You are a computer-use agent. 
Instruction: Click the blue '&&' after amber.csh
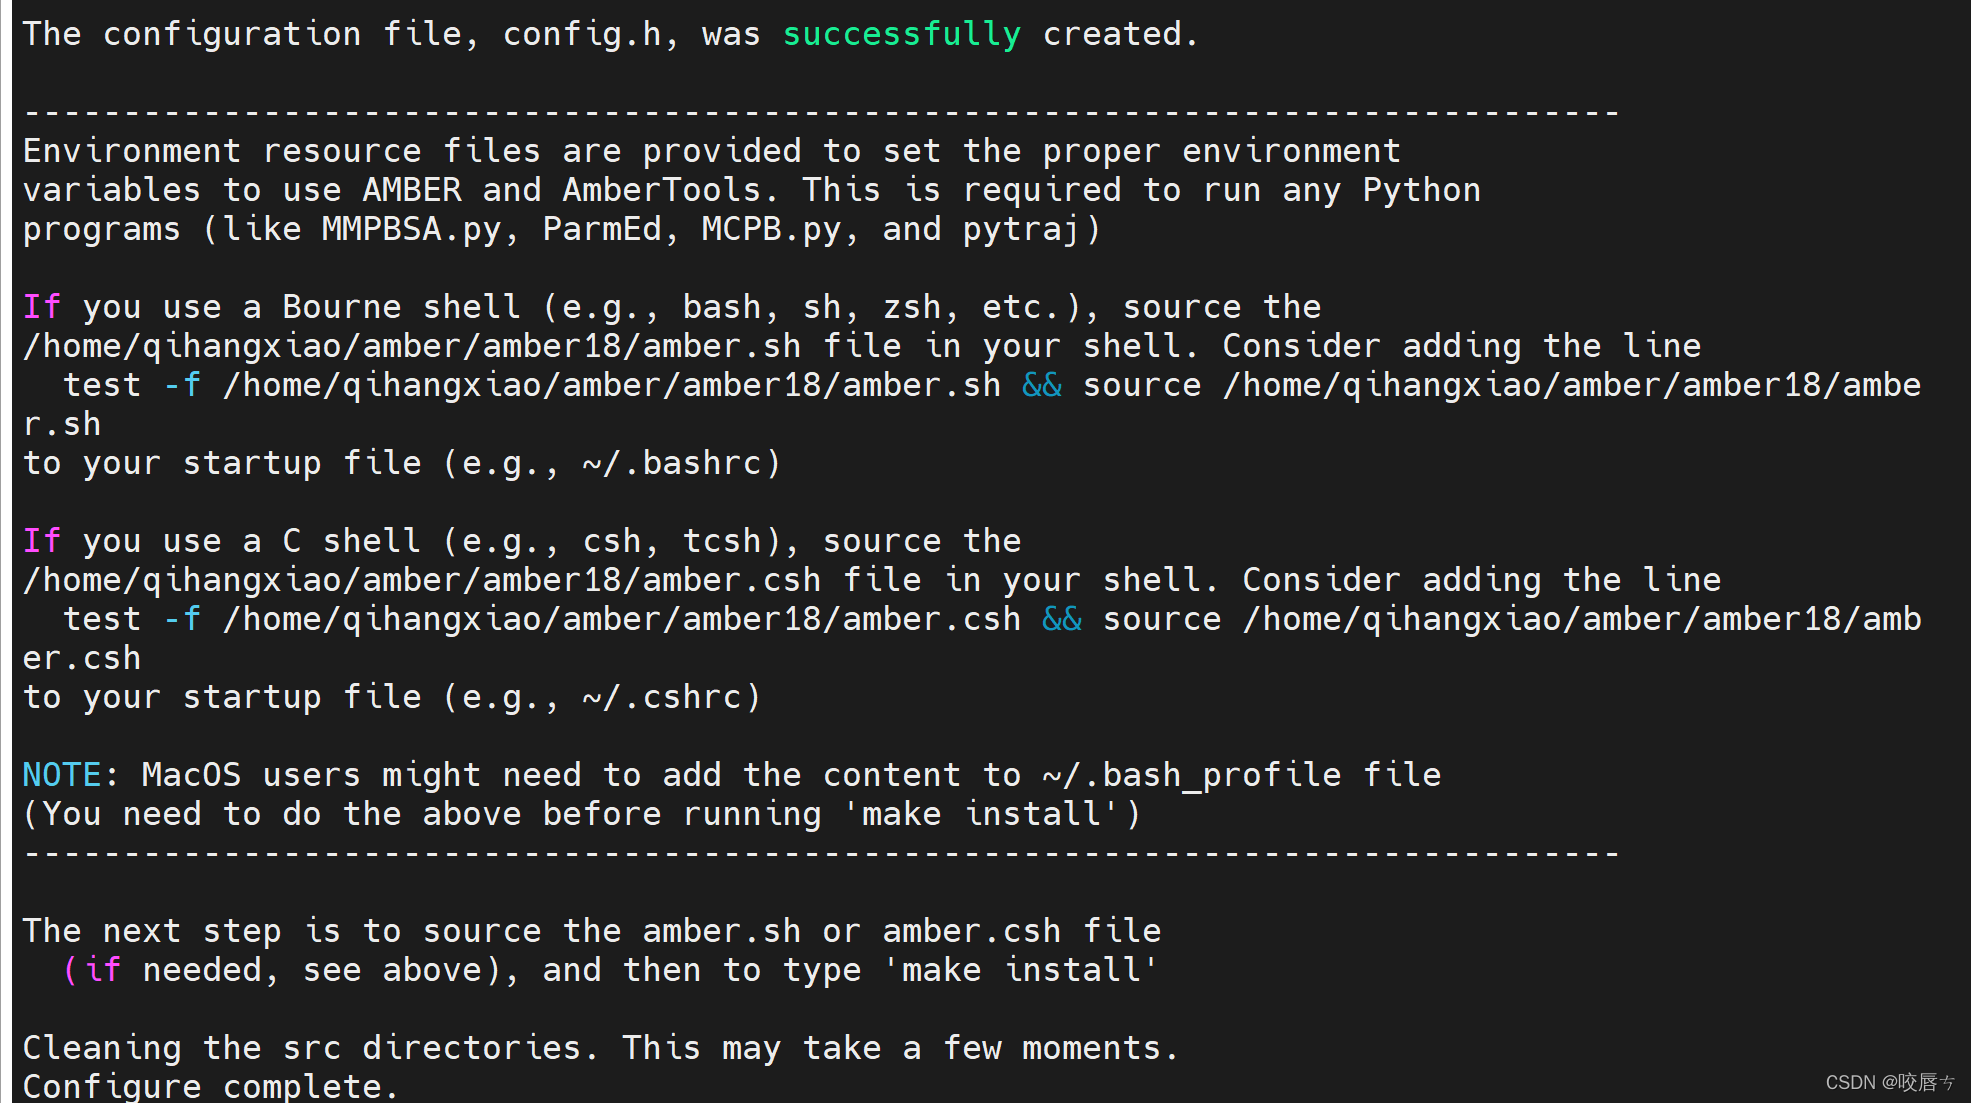[1062, 619]
